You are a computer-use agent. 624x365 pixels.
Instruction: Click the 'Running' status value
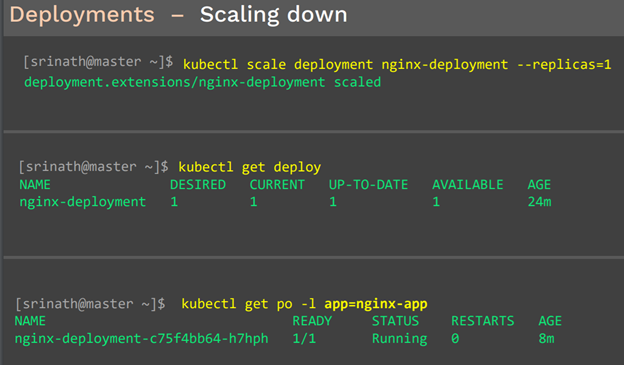[x=400, y=339]
